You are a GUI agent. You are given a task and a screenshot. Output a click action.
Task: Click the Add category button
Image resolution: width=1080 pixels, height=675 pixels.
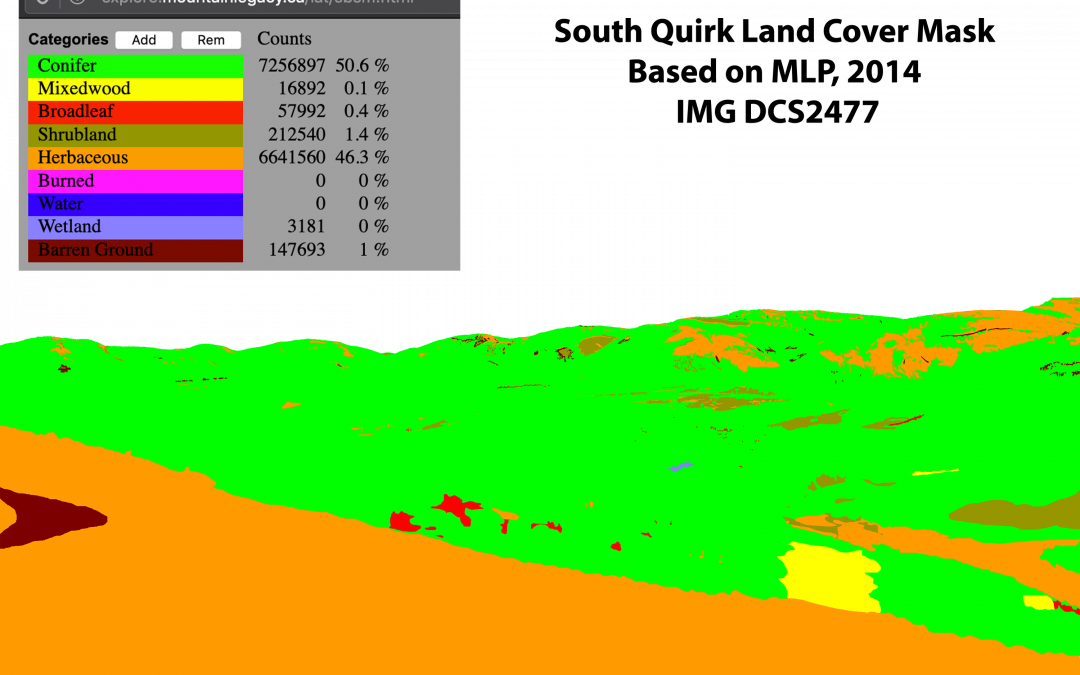[x=144, y=40]
